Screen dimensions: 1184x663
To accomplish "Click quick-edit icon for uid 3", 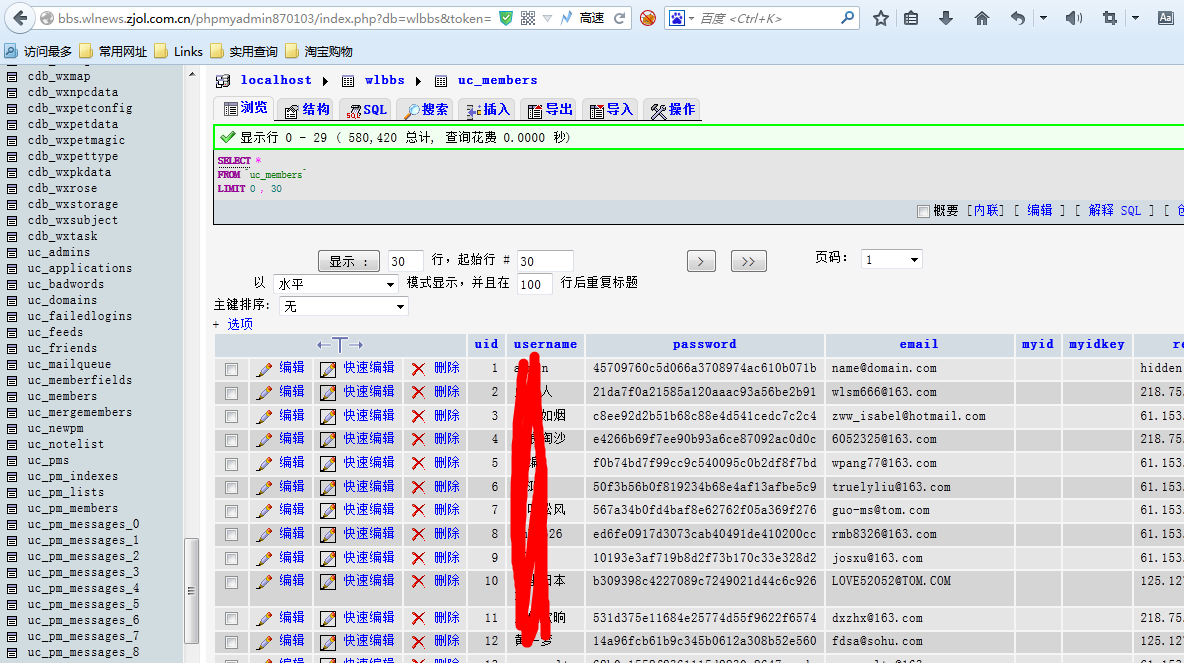I will [x=328, y=417].
